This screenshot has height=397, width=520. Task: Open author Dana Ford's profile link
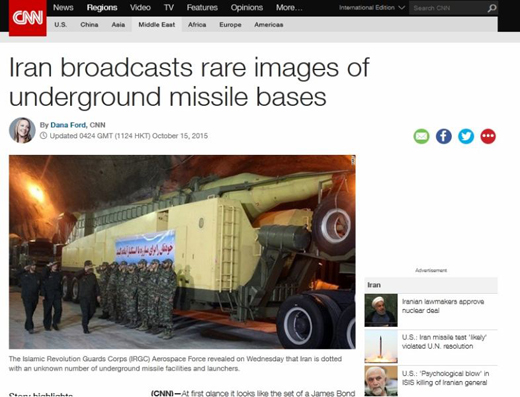tap(68, 125)
